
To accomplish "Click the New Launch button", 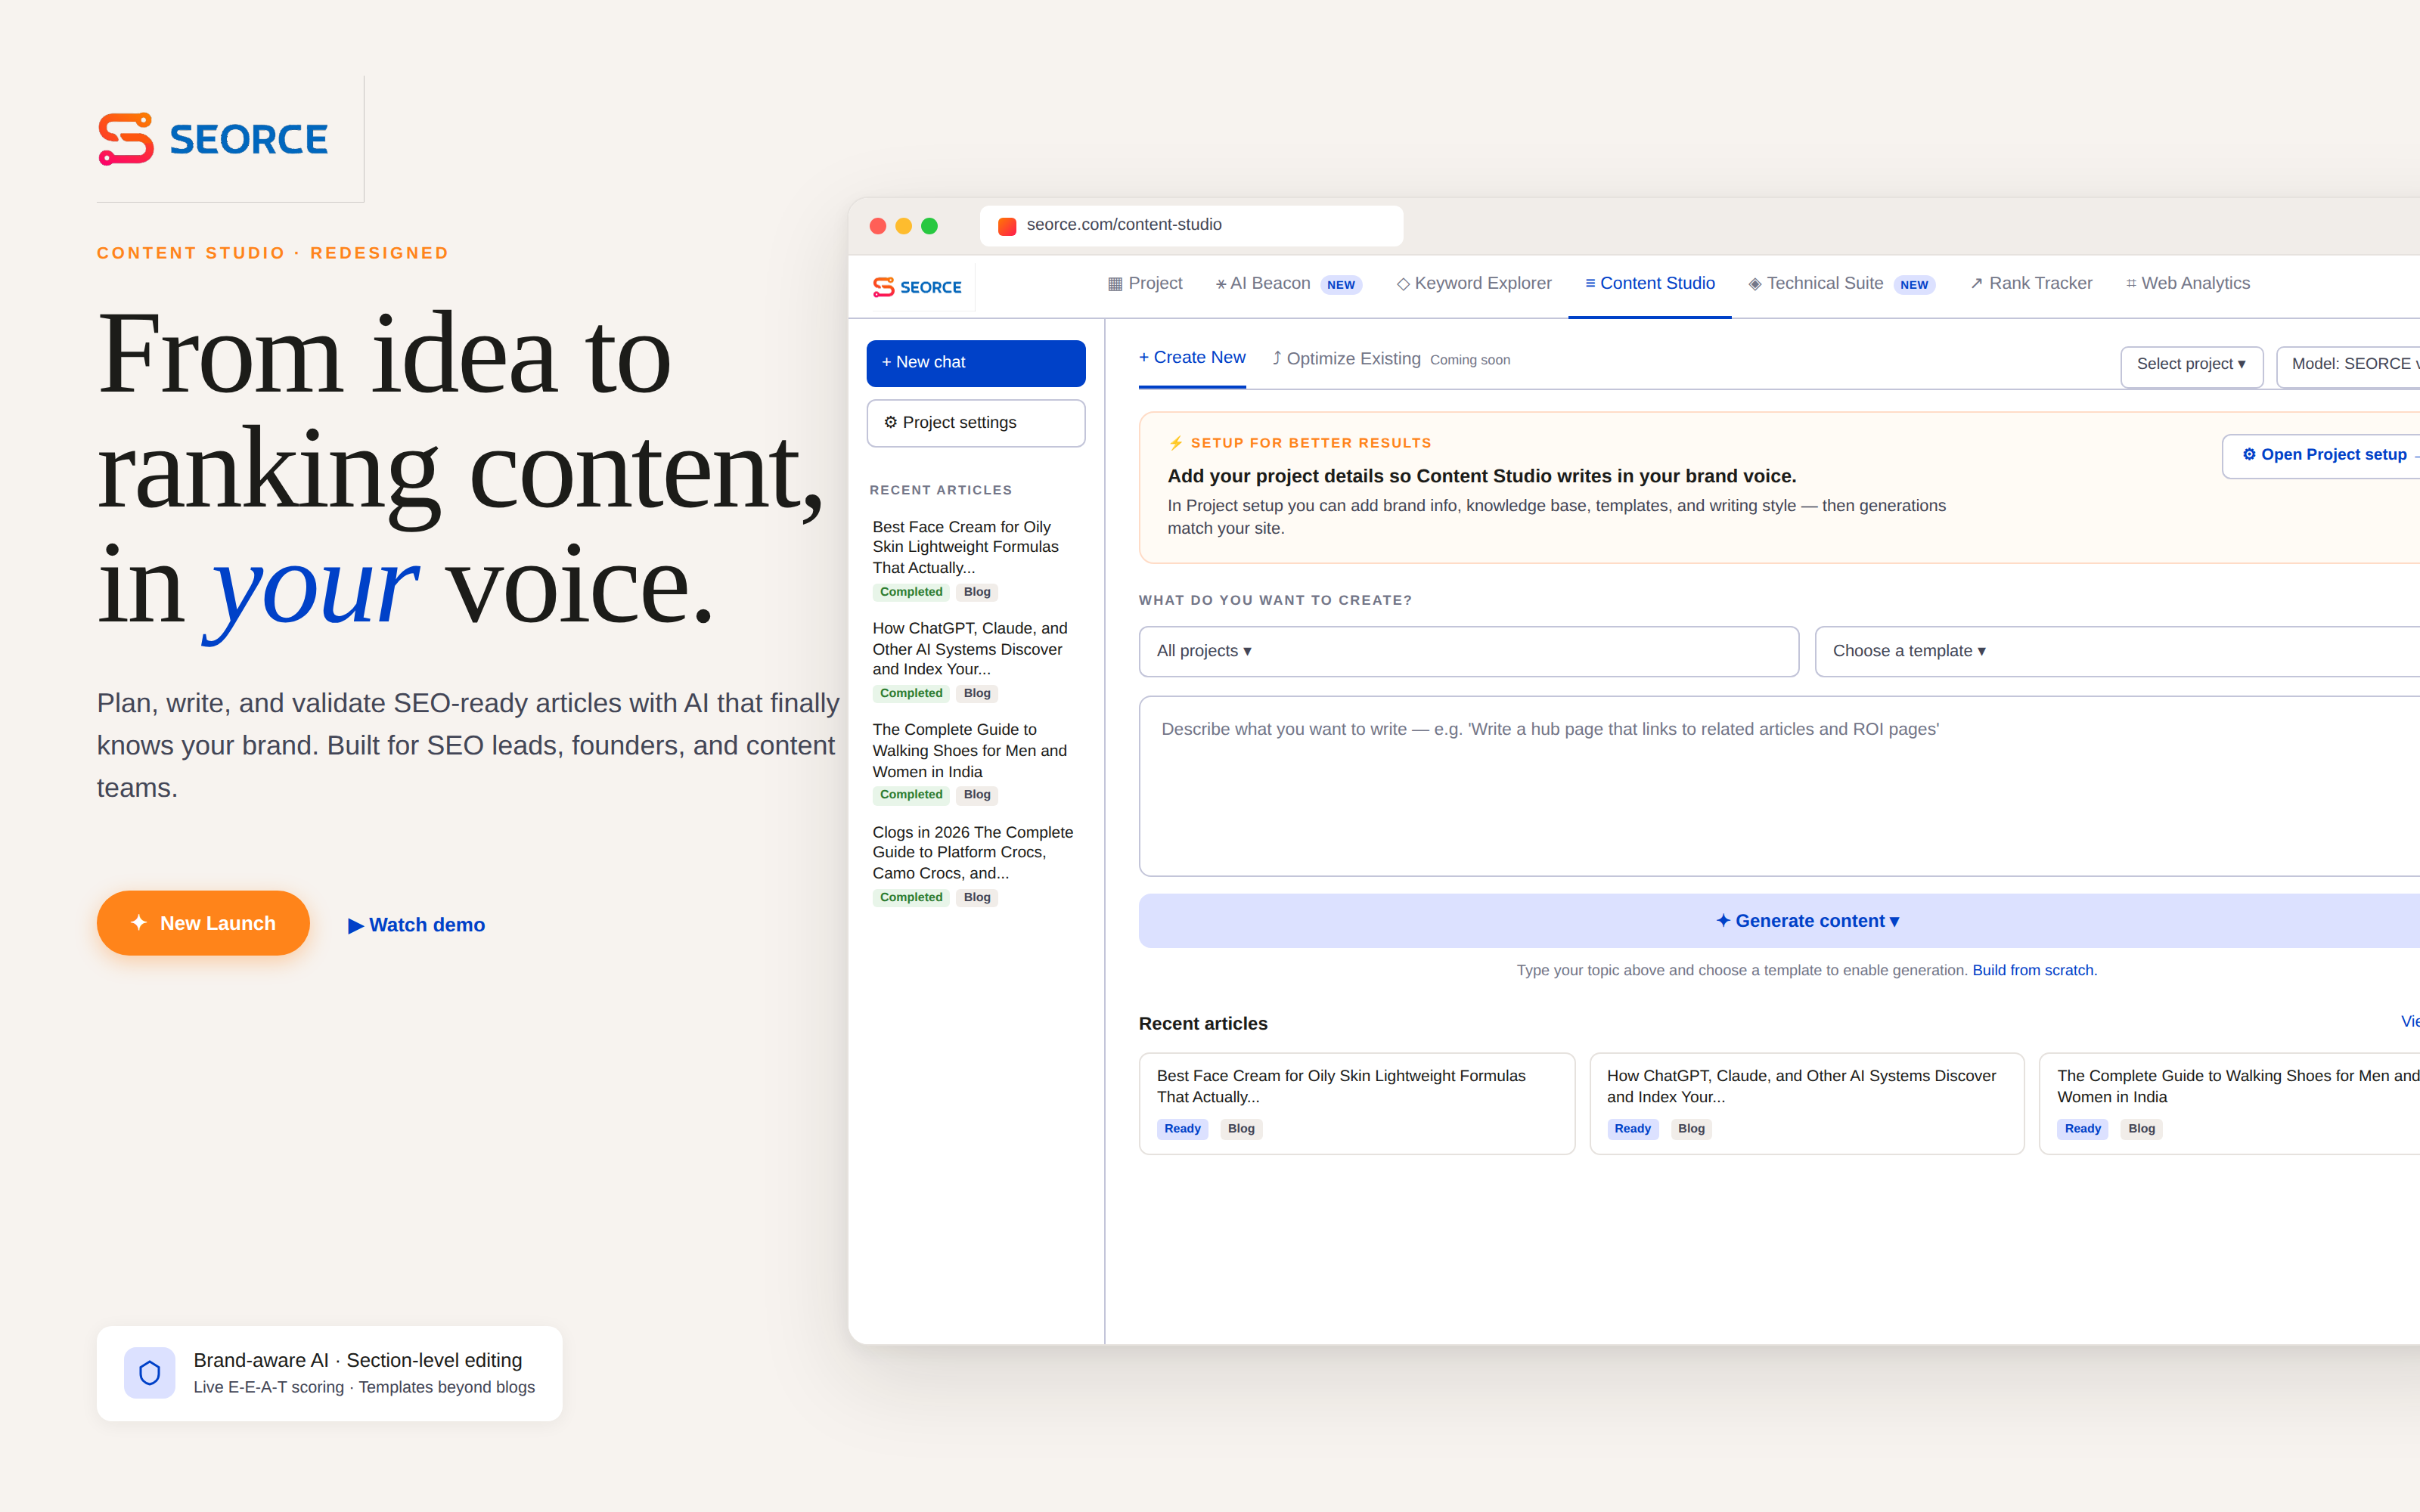I will pos(203,923).
